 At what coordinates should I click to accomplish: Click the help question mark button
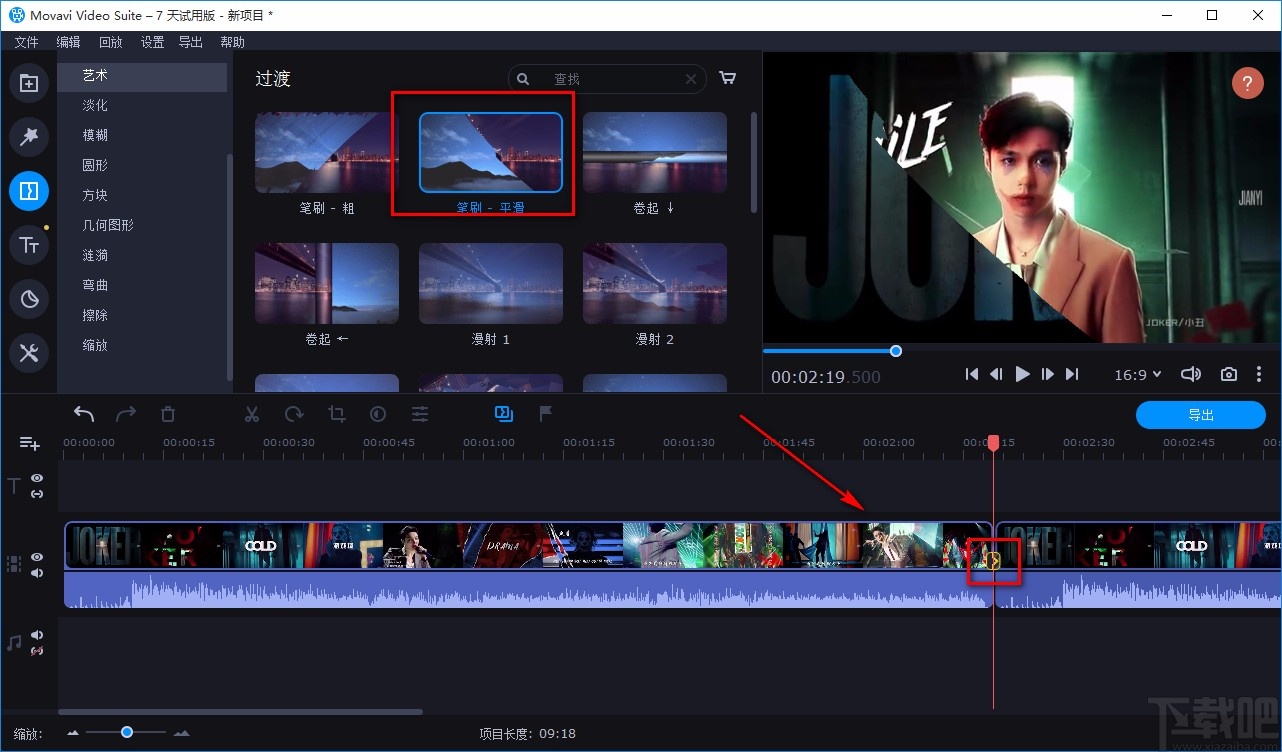1247,83
